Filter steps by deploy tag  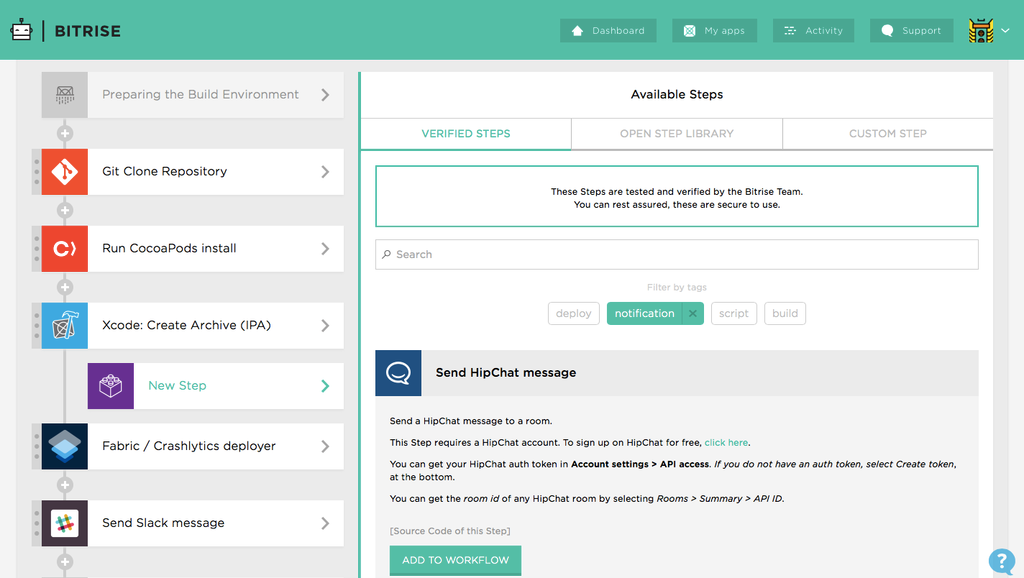point(573,313)
